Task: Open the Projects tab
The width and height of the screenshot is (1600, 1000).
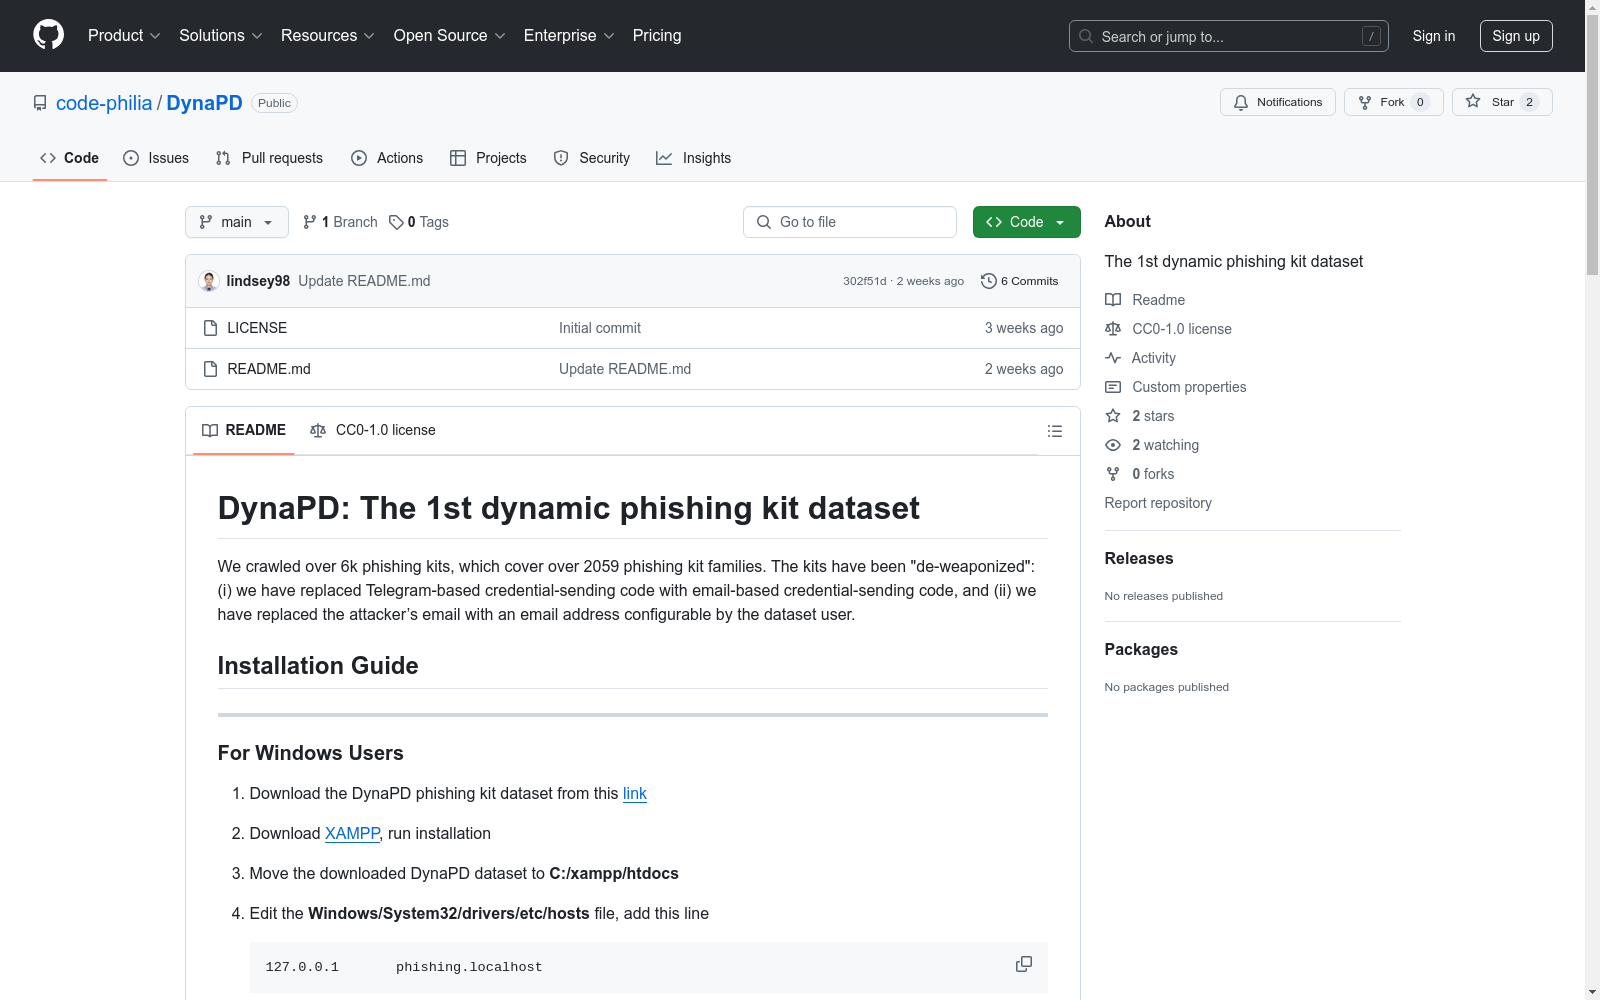Action: pyautogui.click(x=488, y=158)
